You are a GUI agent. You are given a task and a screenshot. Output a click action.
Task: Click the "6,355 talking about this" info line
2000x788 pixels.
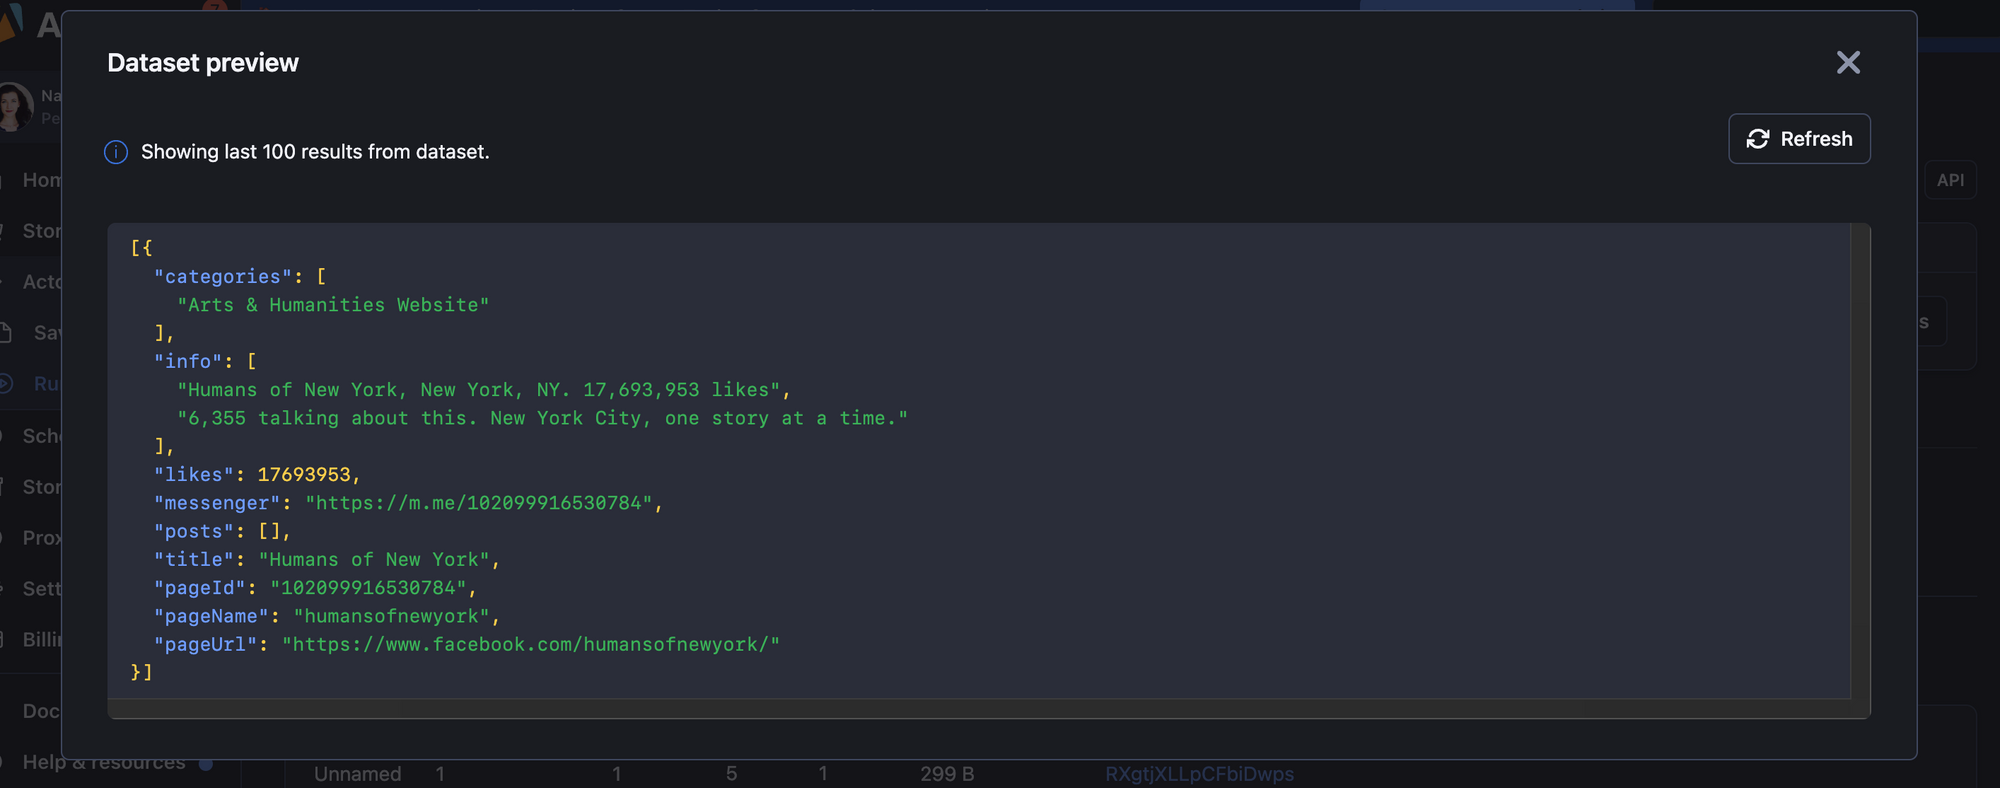542,418
